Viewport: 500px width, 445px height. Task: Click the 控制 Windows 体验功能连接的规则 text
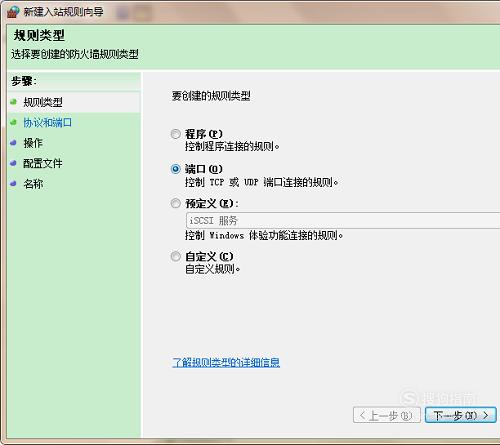264,236
